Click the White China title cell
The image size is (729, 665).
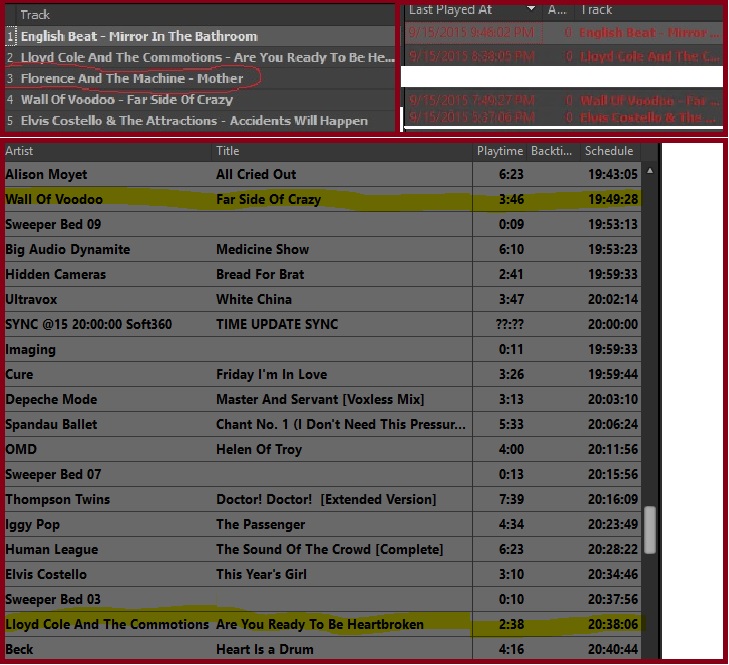coord(254,299)
